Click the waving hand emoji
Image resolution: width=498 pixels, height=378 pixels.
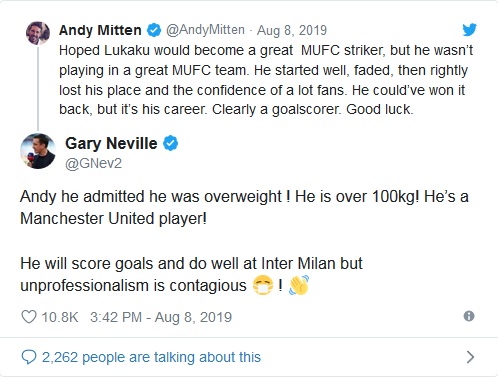click(299, 285)
